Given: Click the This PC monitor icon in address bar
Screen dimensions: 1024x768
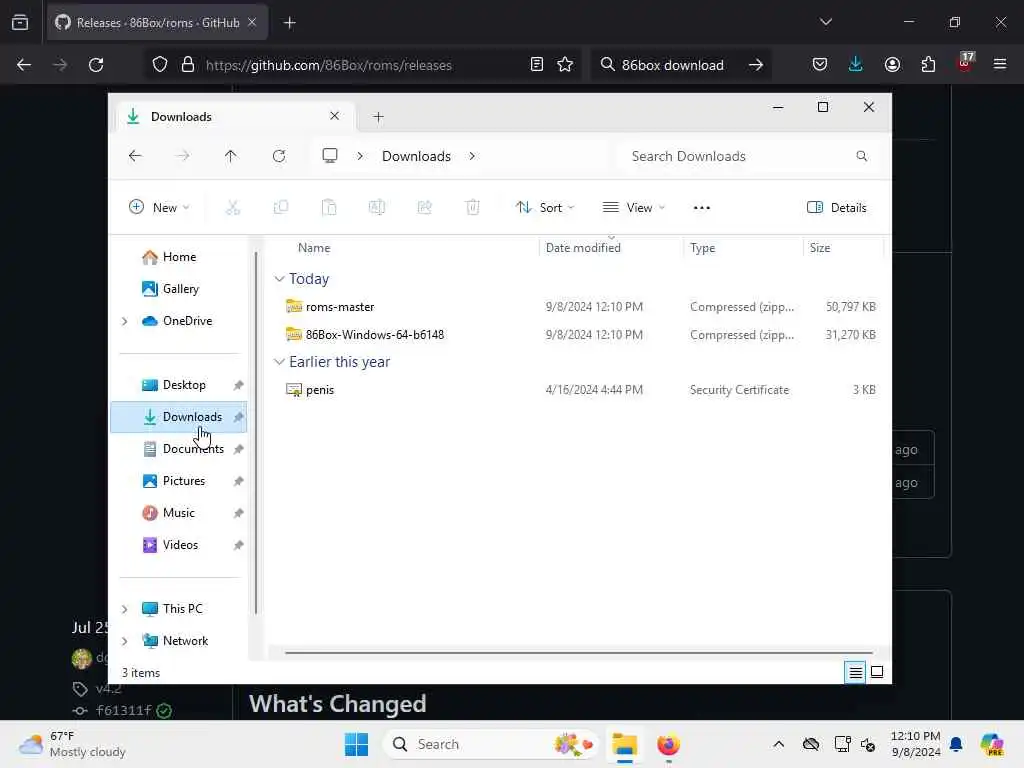Looking at the screenshot, I should pyautogui.click(x=330, y=155).
